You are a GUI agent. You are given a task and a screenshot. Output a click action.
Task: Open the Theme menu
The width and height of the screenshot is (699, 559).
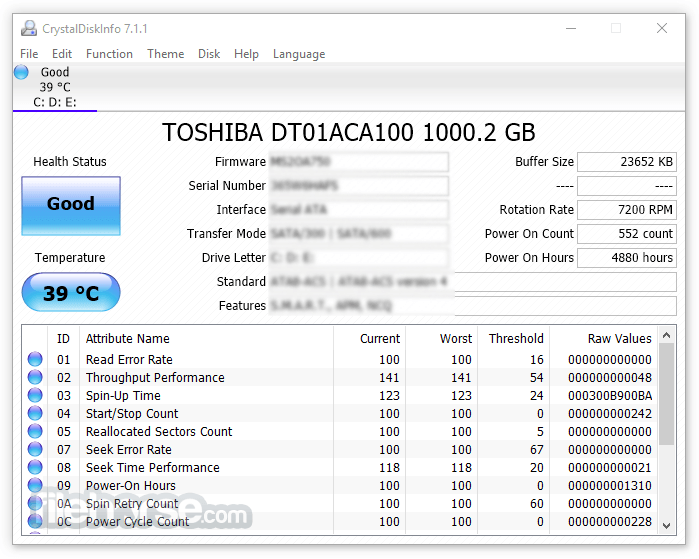tap(165, 54)
